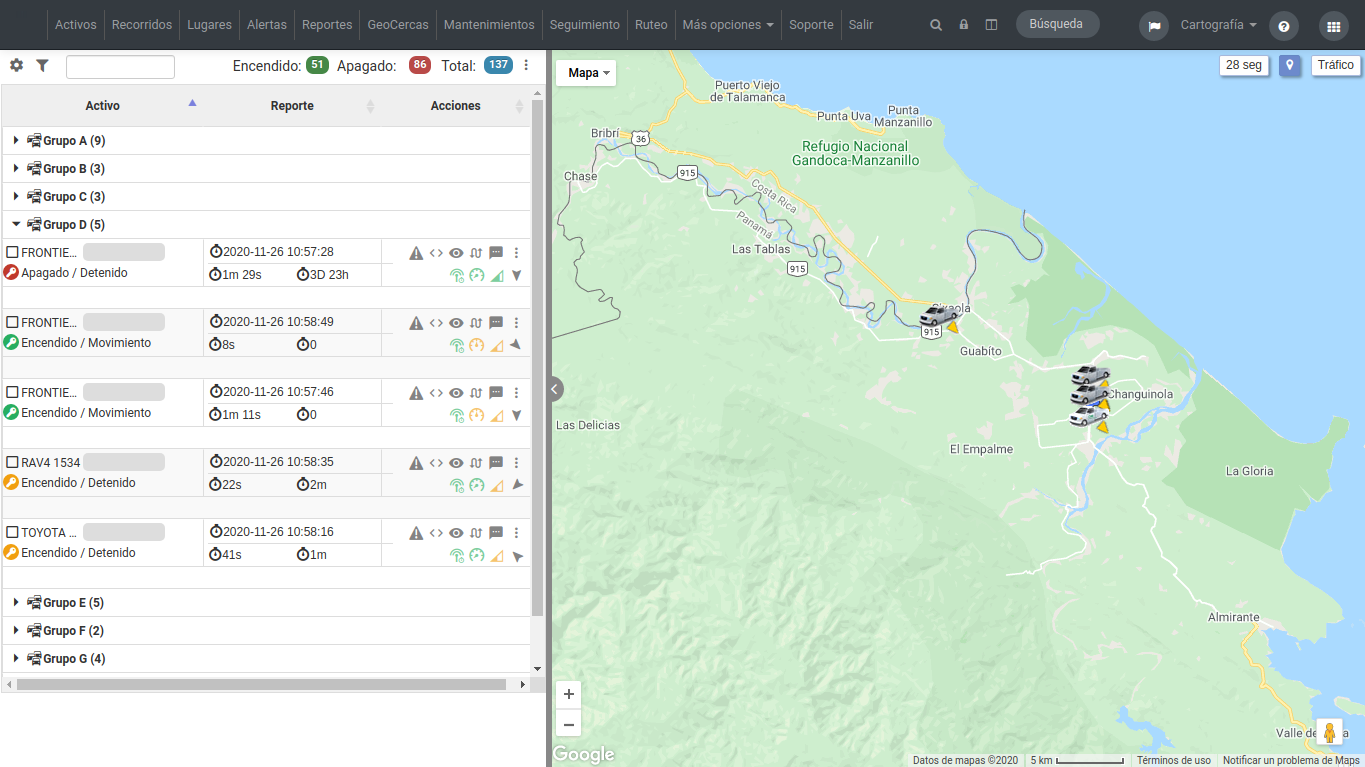Open three-dot menu on the 10:58:49 row
The width and height of the screenshot is (1365, 767).
tap(516, 323)
